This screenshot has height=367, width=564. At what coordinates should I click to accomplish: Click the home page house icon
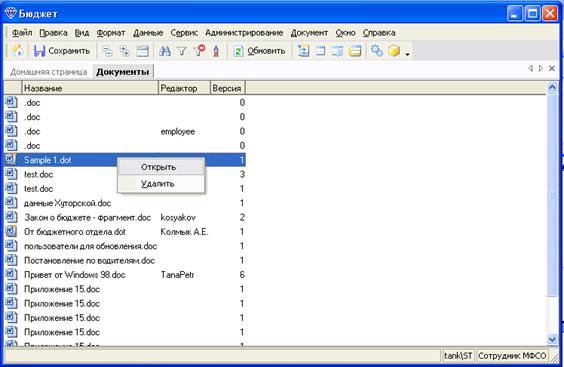[x=17, y=51]
